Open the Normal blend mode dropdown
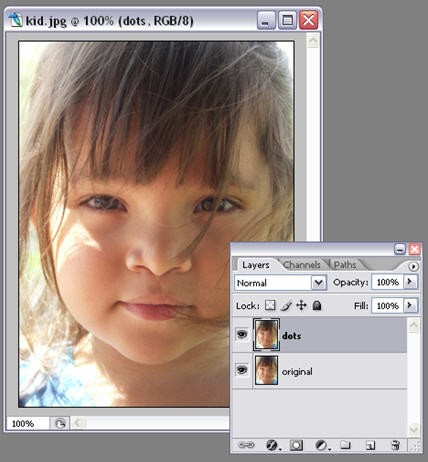Image resolution: width=428 pixels, height=462 pixels. (x=280, y=283)
